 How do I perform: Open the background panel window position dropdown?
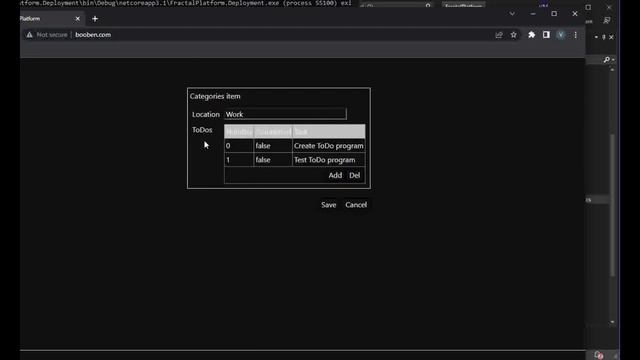pos(596,37)
